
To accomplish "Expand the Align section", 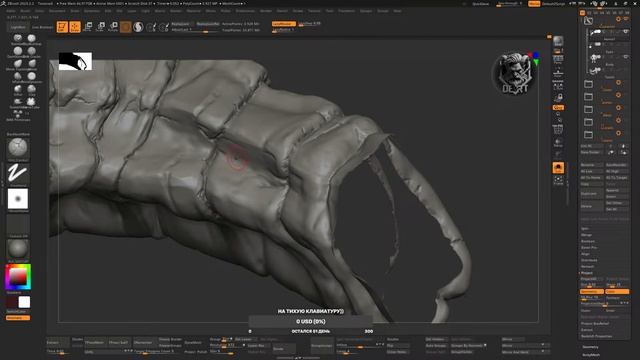I will click(585, 254).
